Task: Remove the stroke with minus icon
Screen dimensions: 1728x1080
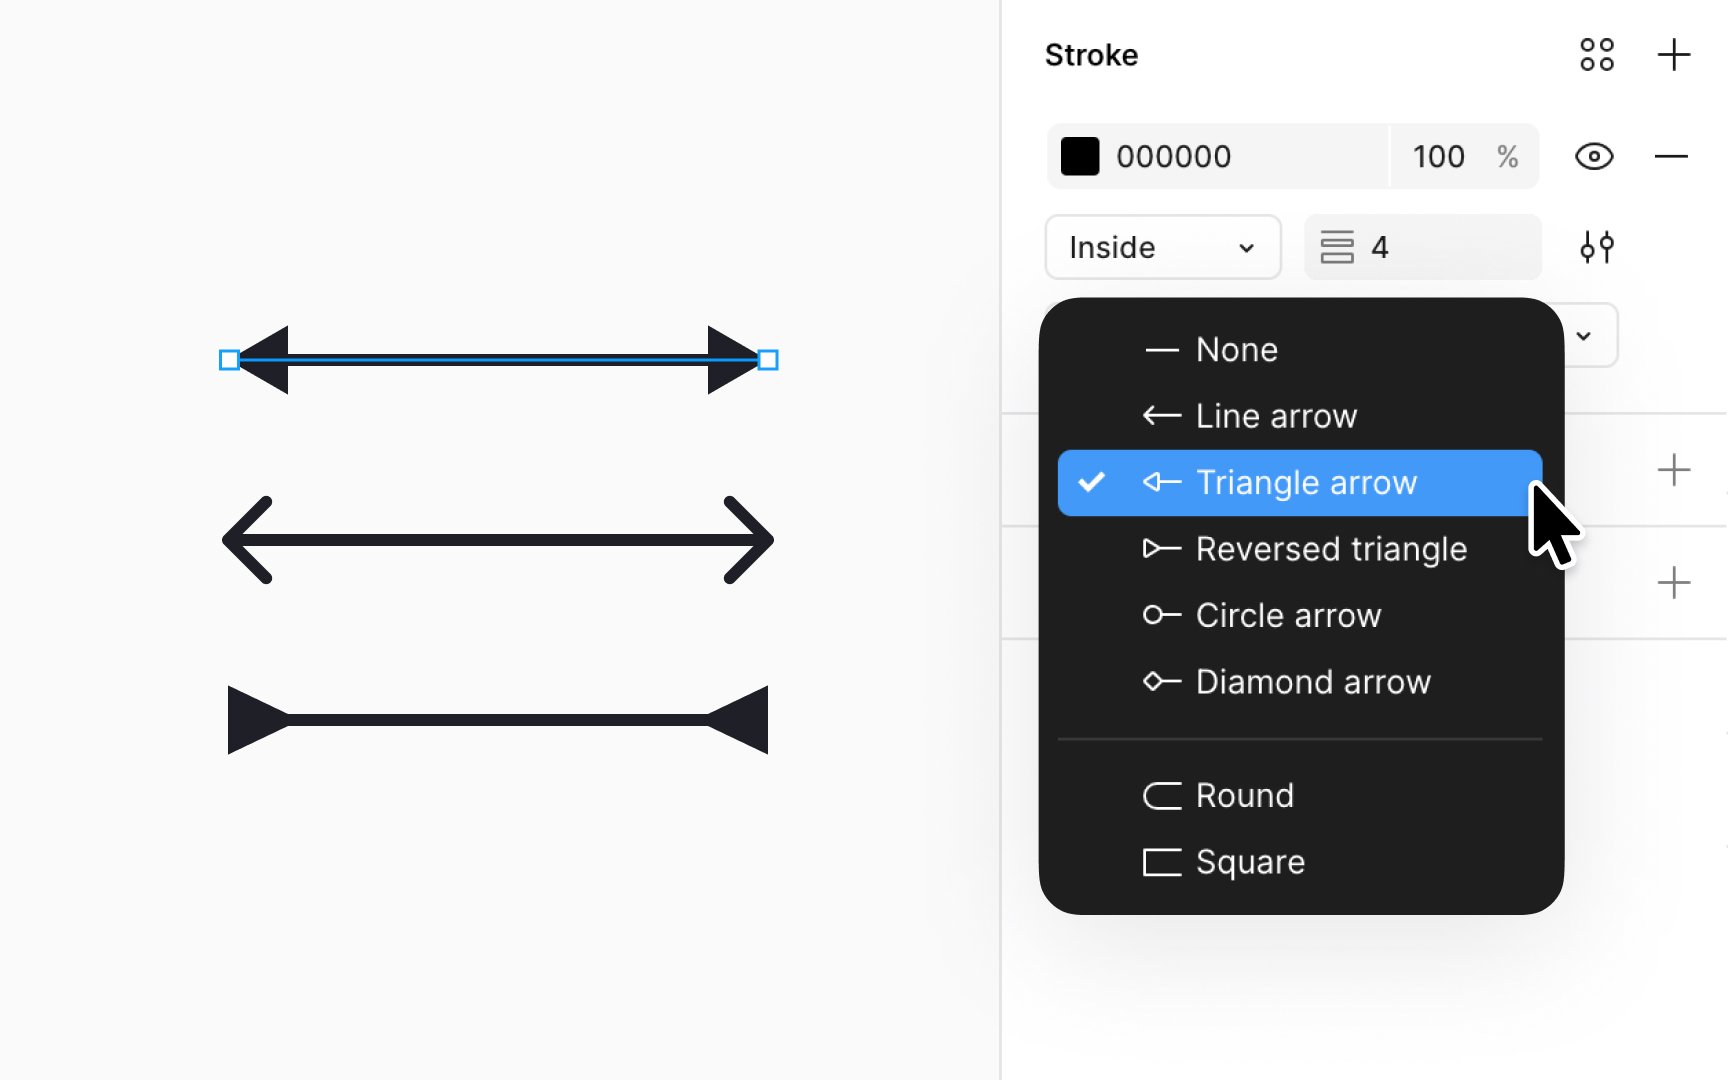Action: point(1671,156)
